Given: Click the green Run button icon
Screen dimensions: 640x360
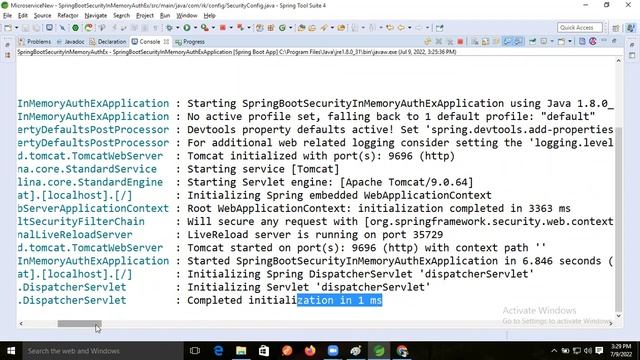Looking at the screenshot, I should [187, 28].
